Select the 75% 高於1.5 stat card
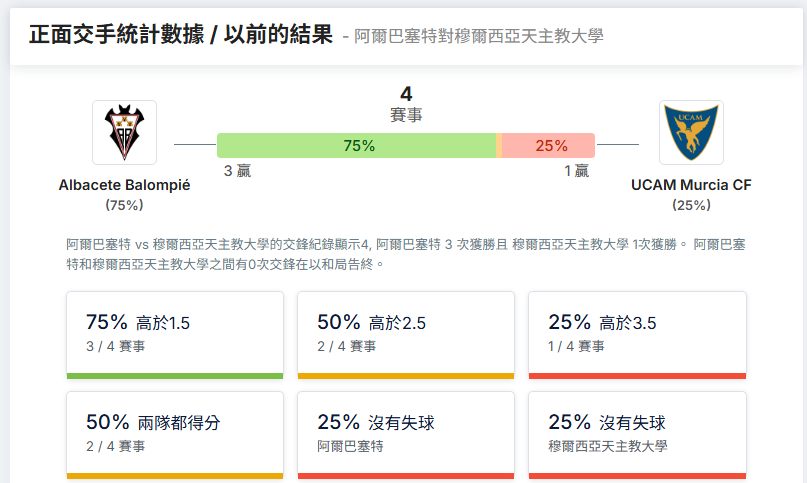 tap(175, 335)
